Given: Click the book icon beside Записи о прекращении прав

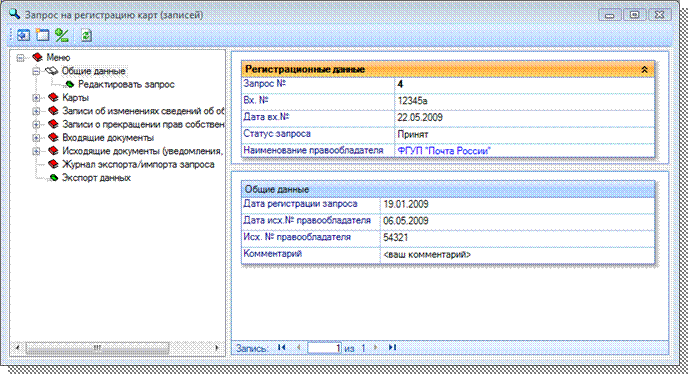Looking at the screenshot, I should coord(53,124).
